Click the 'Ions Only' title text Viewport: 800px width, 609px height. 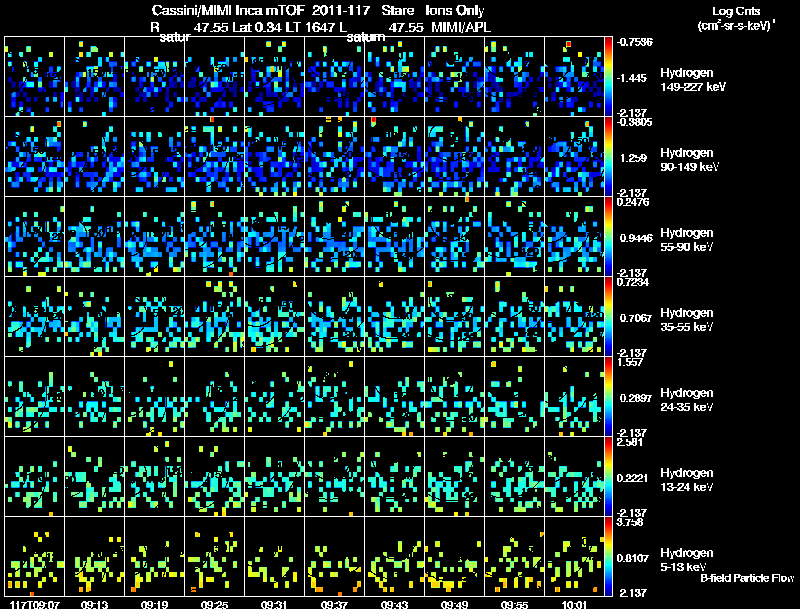pyautogui.click(x=455, y=10)
